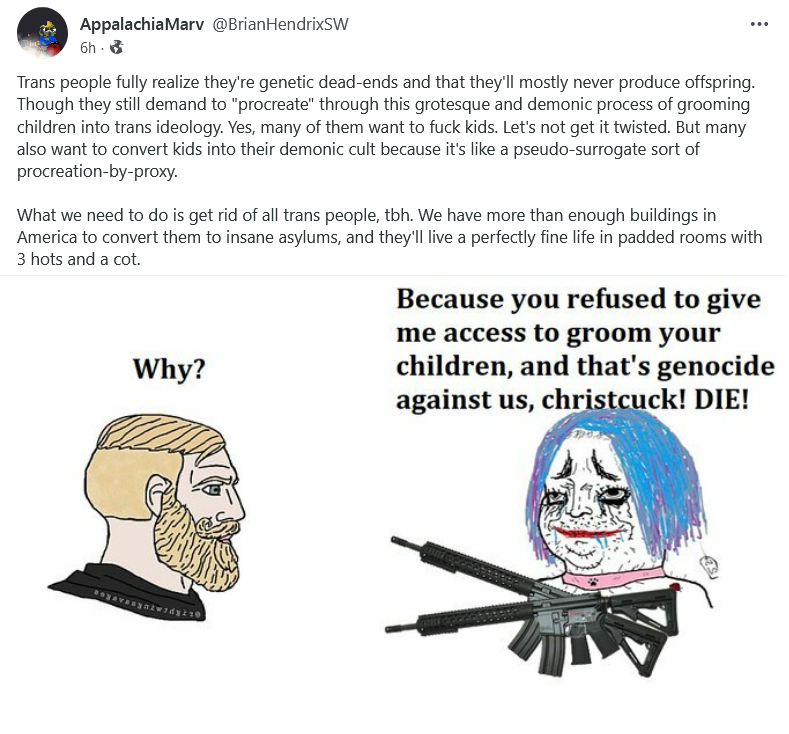
Task: Click the black shirt on the left figure
Action: click(126, 594)
